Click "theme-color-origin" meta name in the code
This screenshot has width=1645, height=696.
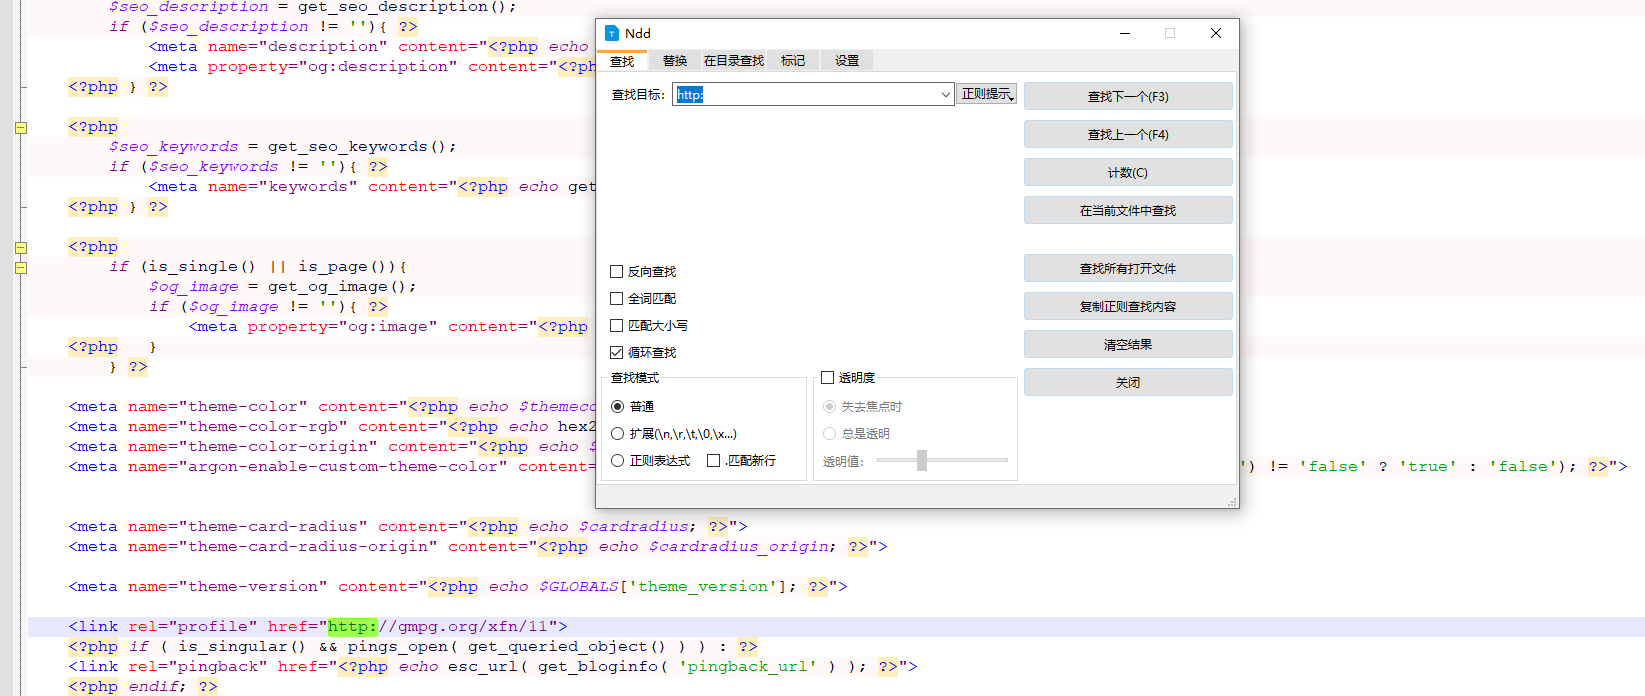point(278,447)
